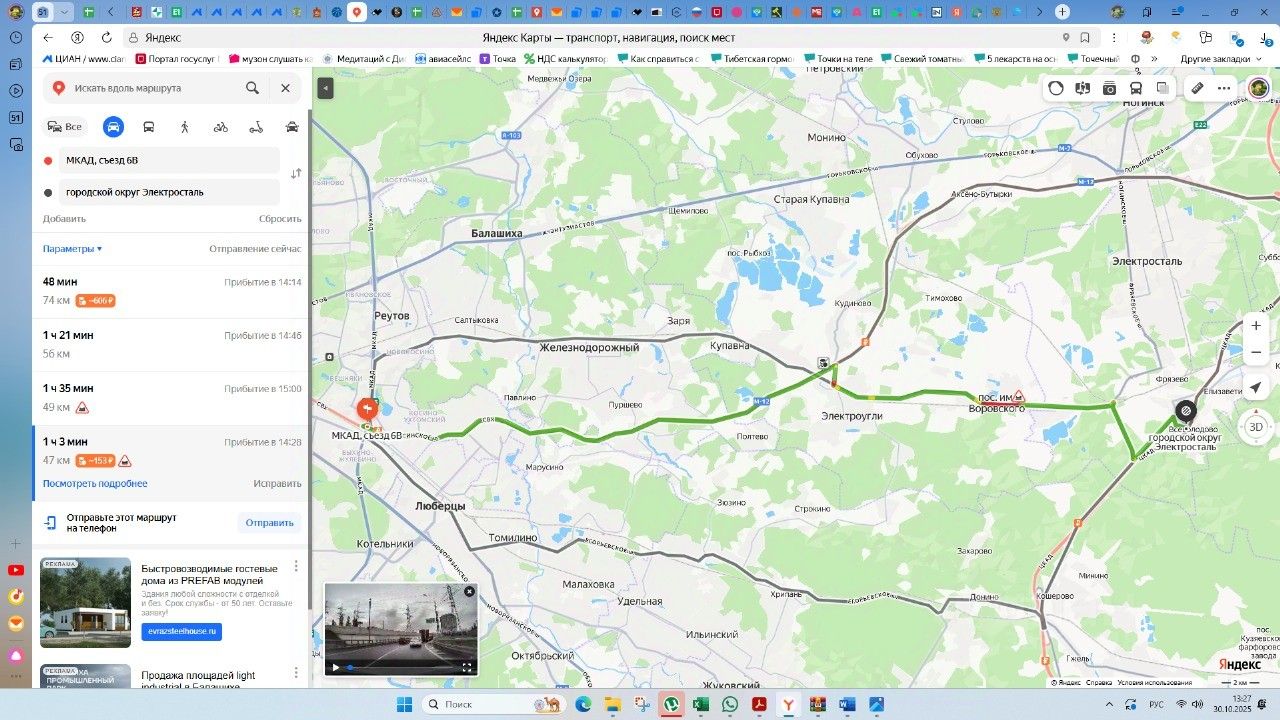Open the Портал госуслуг bookmark
1280x720 pixels.
pos(176,59)
